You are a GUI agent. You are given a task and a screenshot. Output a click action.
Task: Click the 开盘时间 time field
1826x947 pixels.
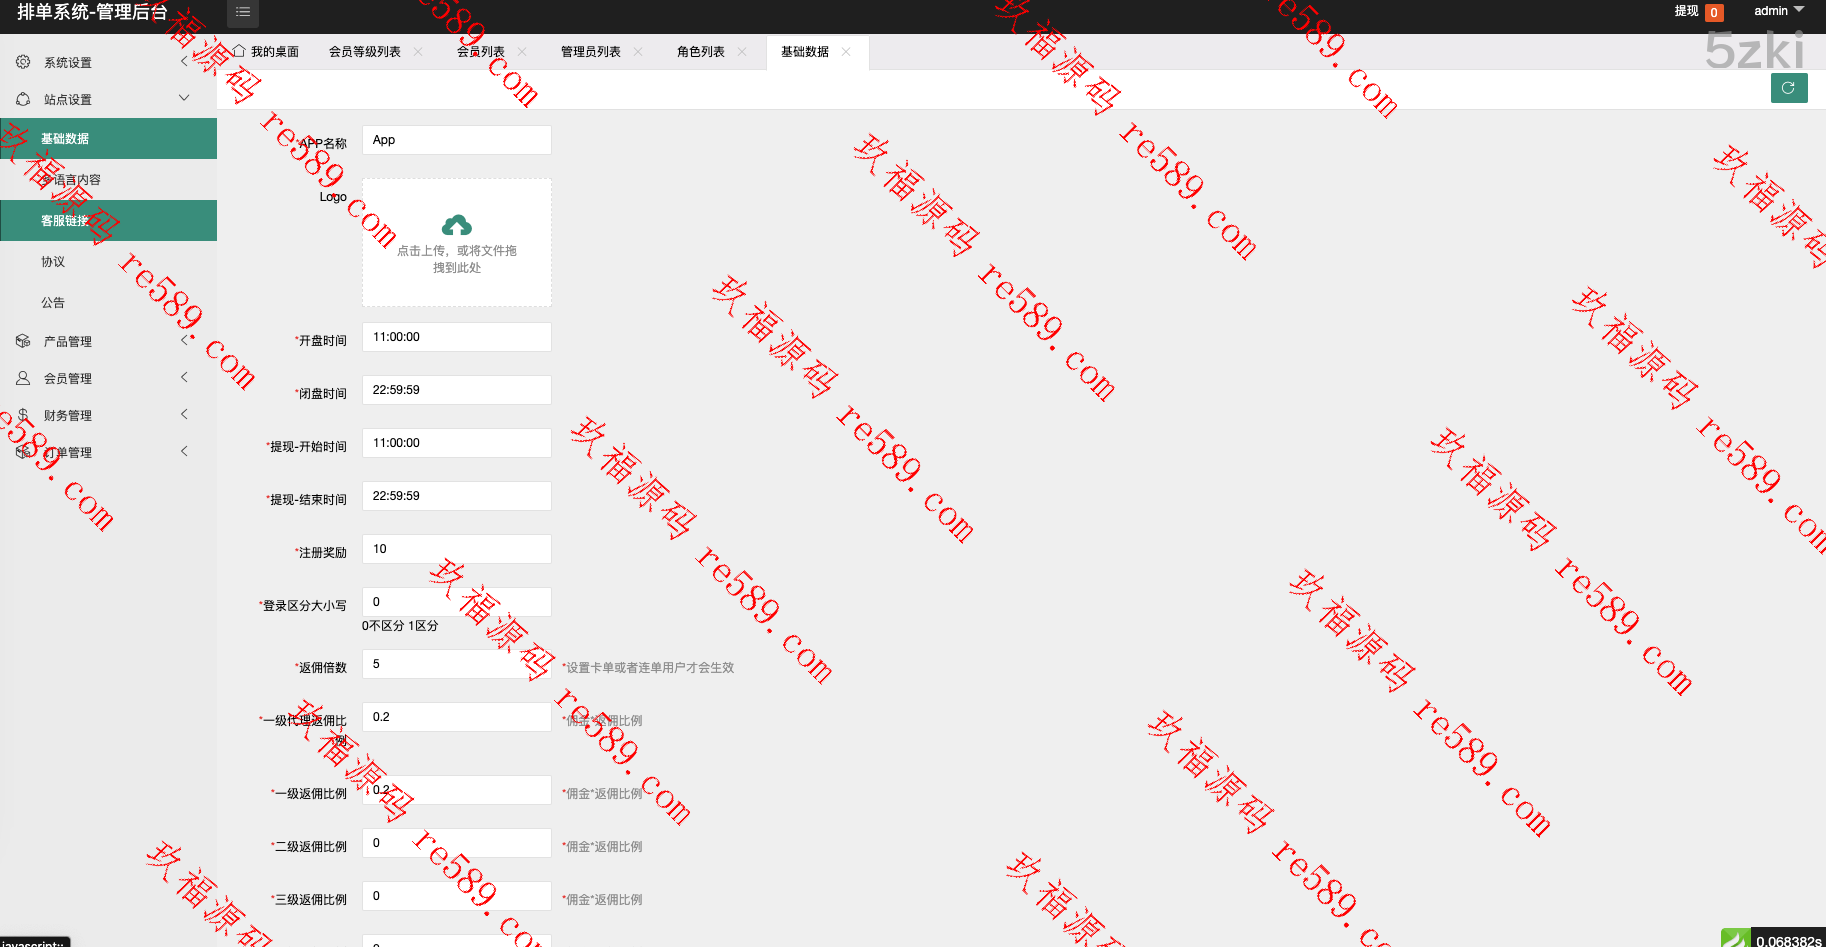point(456,337)
